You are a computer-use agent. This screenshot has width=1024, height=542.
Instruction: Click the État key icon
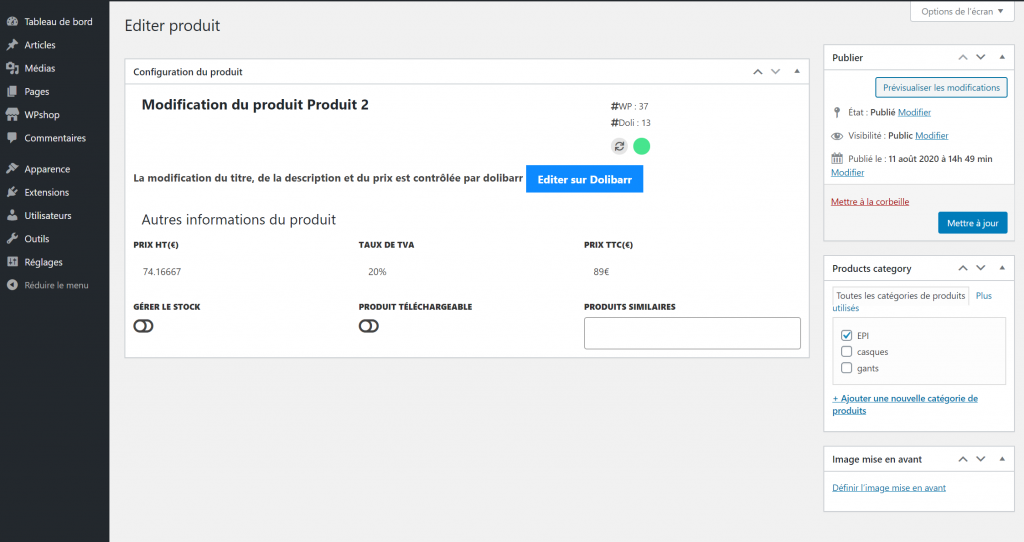pos(837,112)
